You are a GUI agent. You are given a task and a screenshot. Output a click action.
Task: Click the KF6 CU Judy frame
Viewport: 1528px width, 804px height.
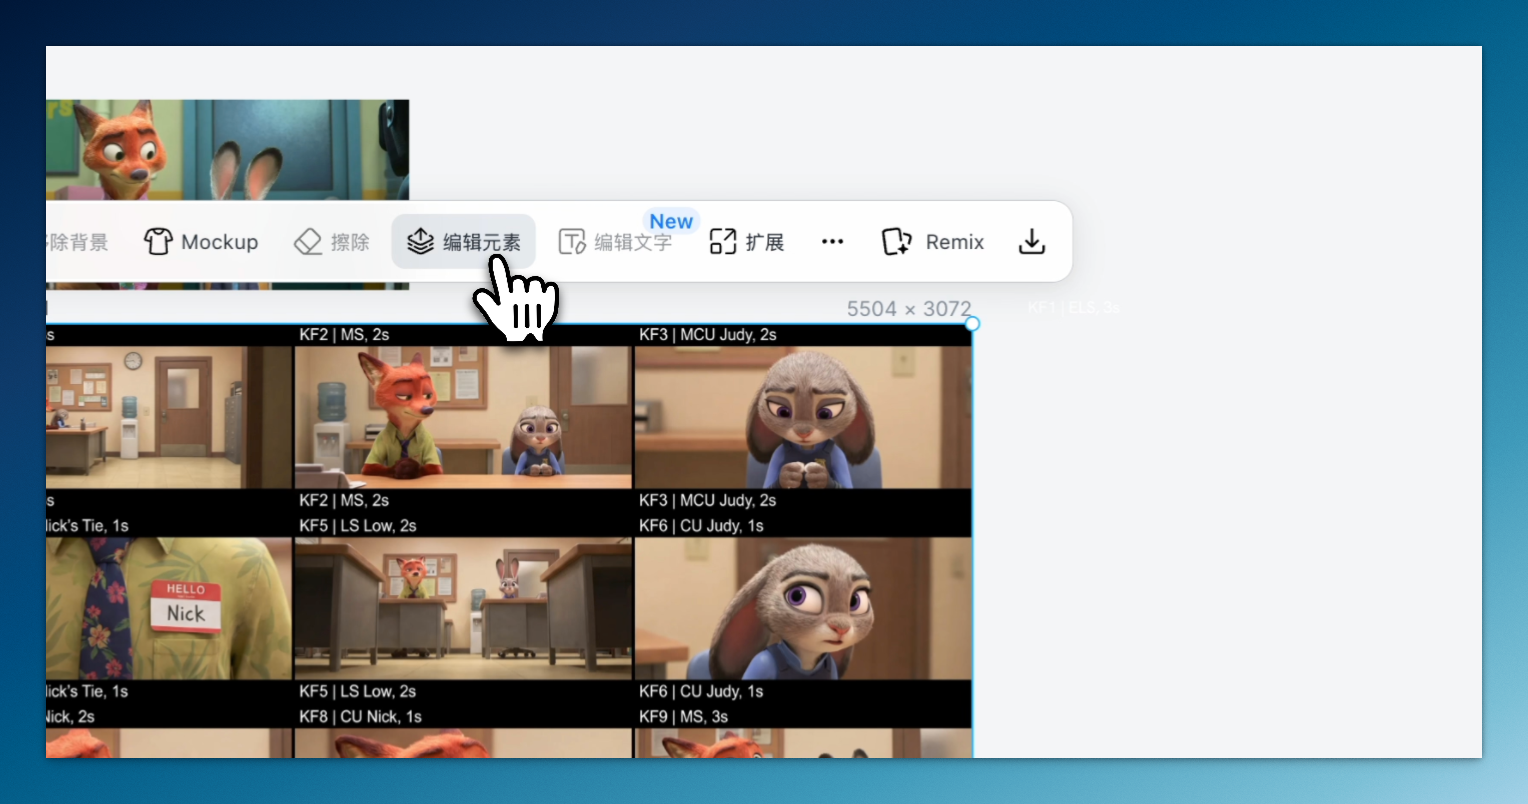802,608
